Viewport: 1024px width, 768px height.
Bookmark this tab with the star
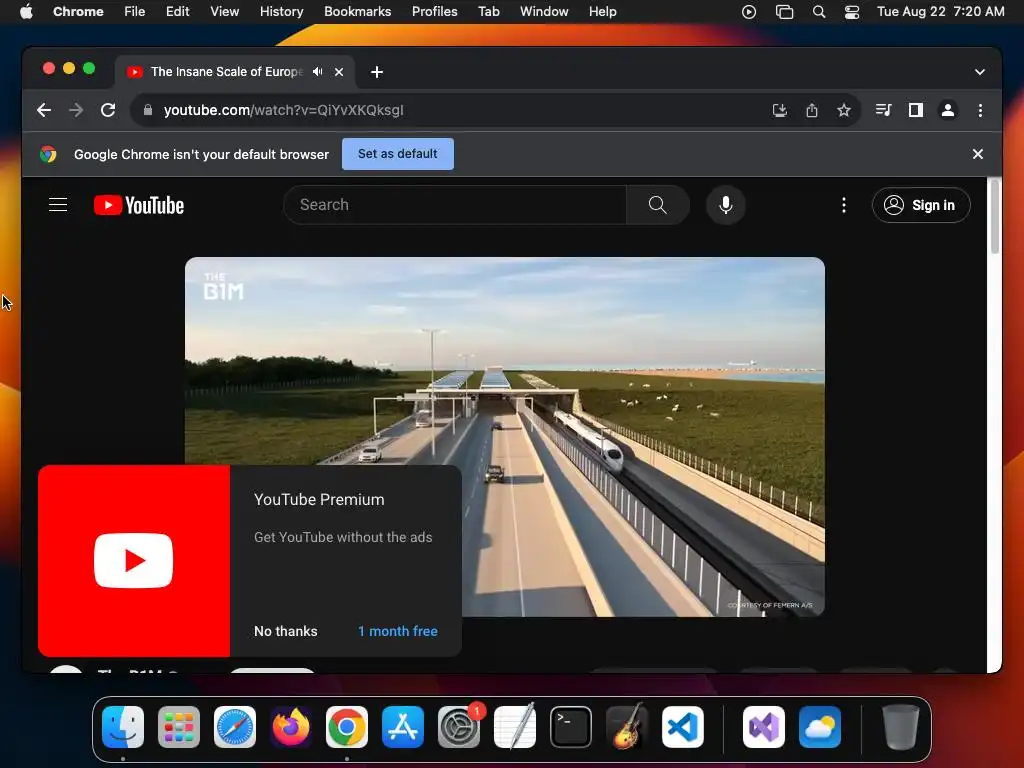point(844,110)
